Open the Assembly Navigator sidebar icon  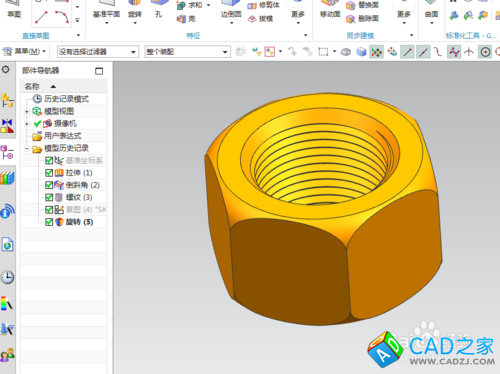[x=7, y=101]
